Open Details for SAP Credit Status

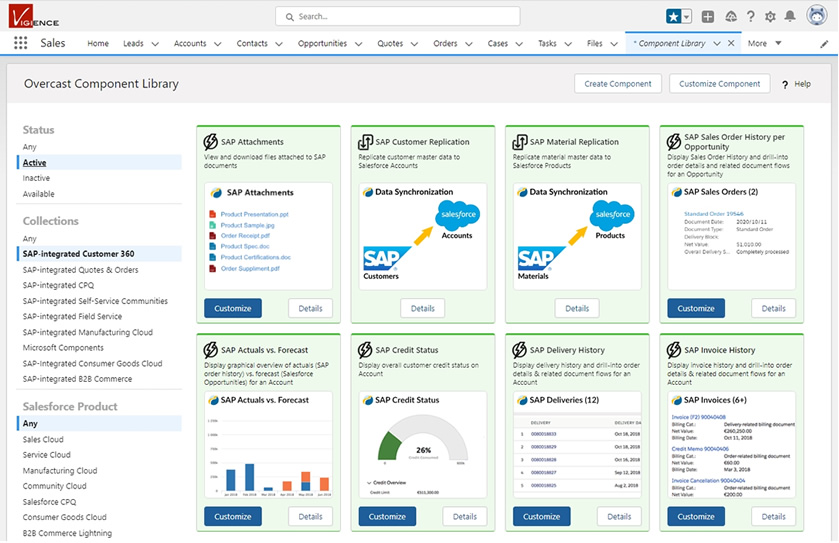464,516
